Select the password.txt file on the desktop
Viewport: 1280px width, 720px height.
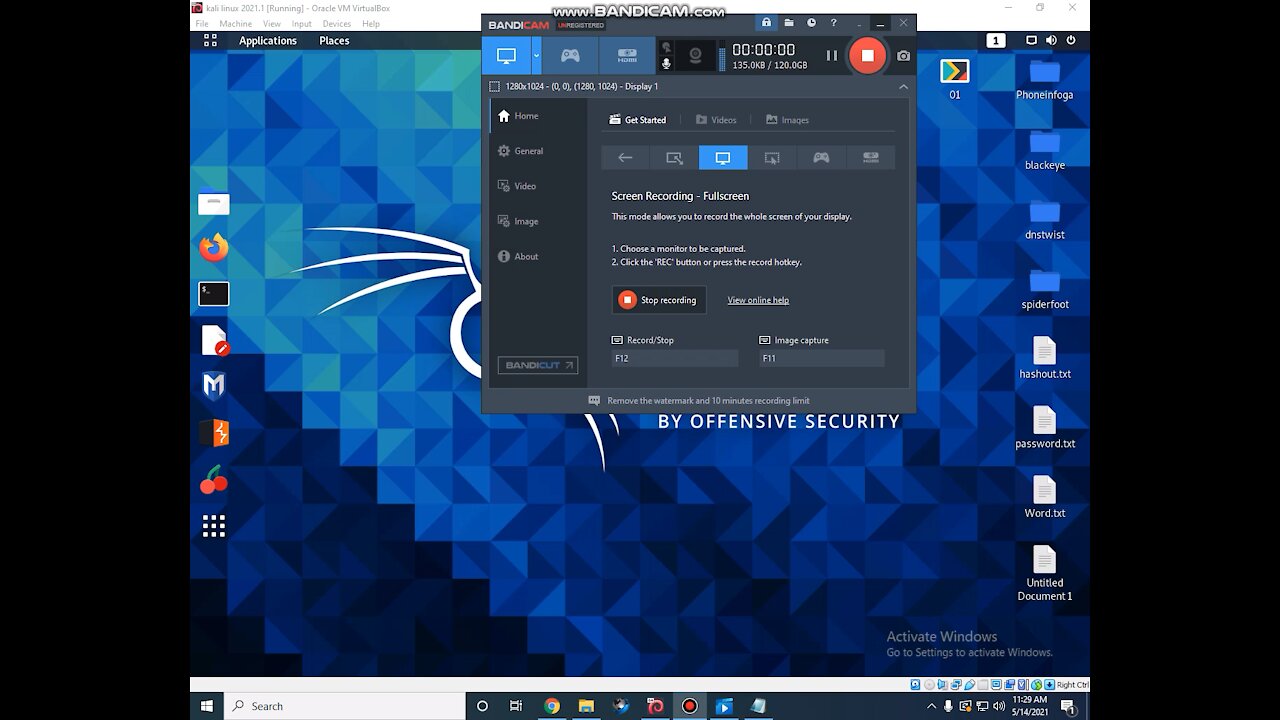[1044, 428]
